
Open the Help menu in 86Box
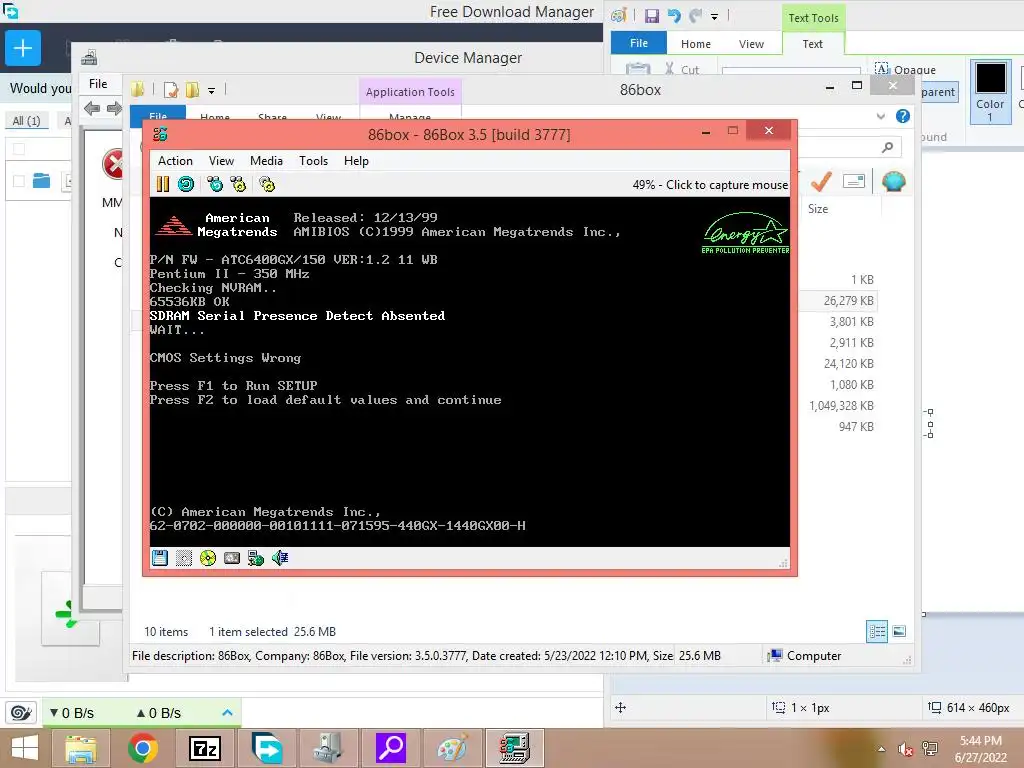[357, 161]
